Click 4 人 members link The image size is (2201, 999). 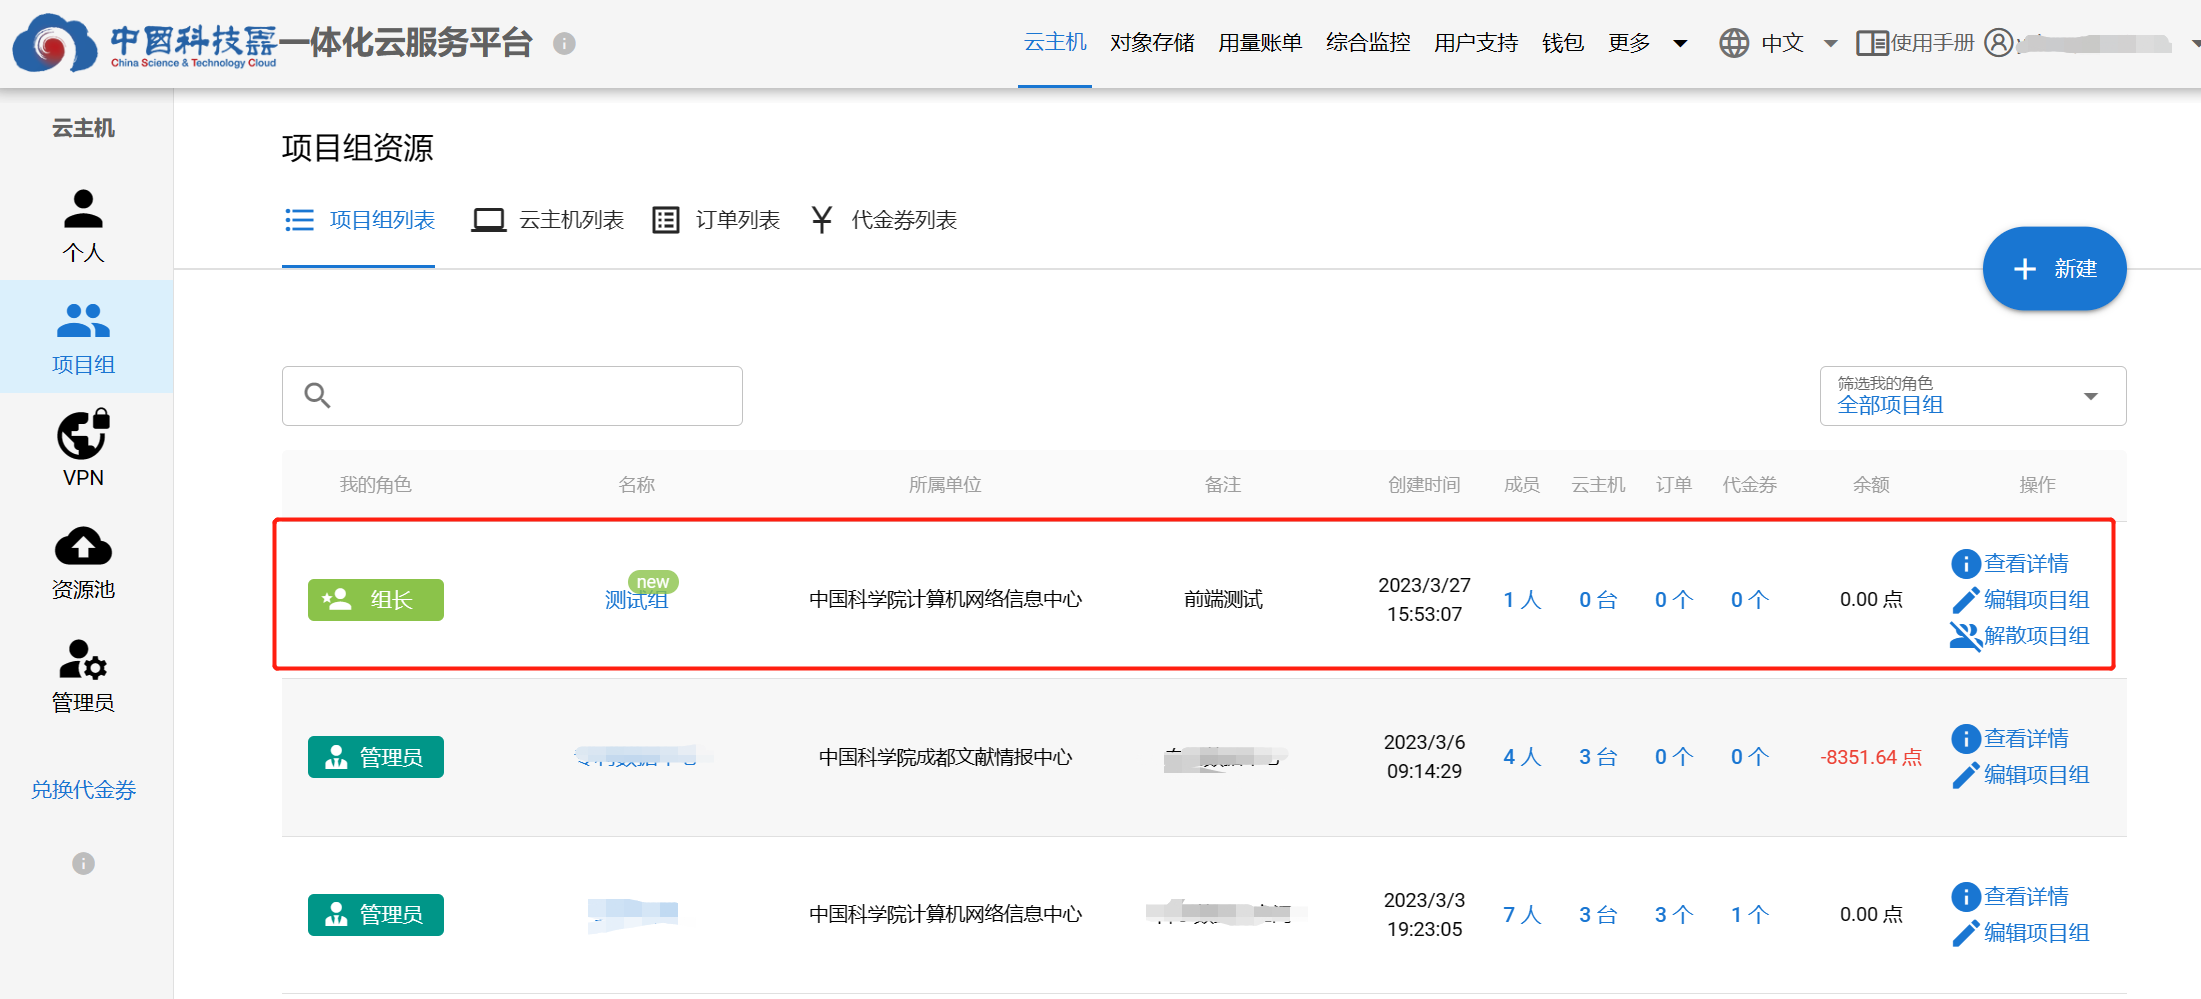click(x=1522, y=757)
